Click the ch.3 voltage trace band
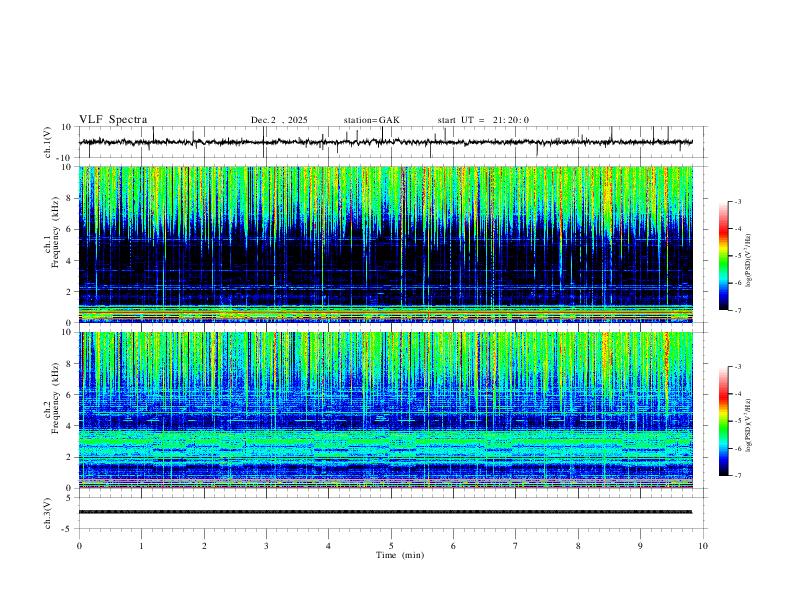The image size is (792, 612). [386, 512]
